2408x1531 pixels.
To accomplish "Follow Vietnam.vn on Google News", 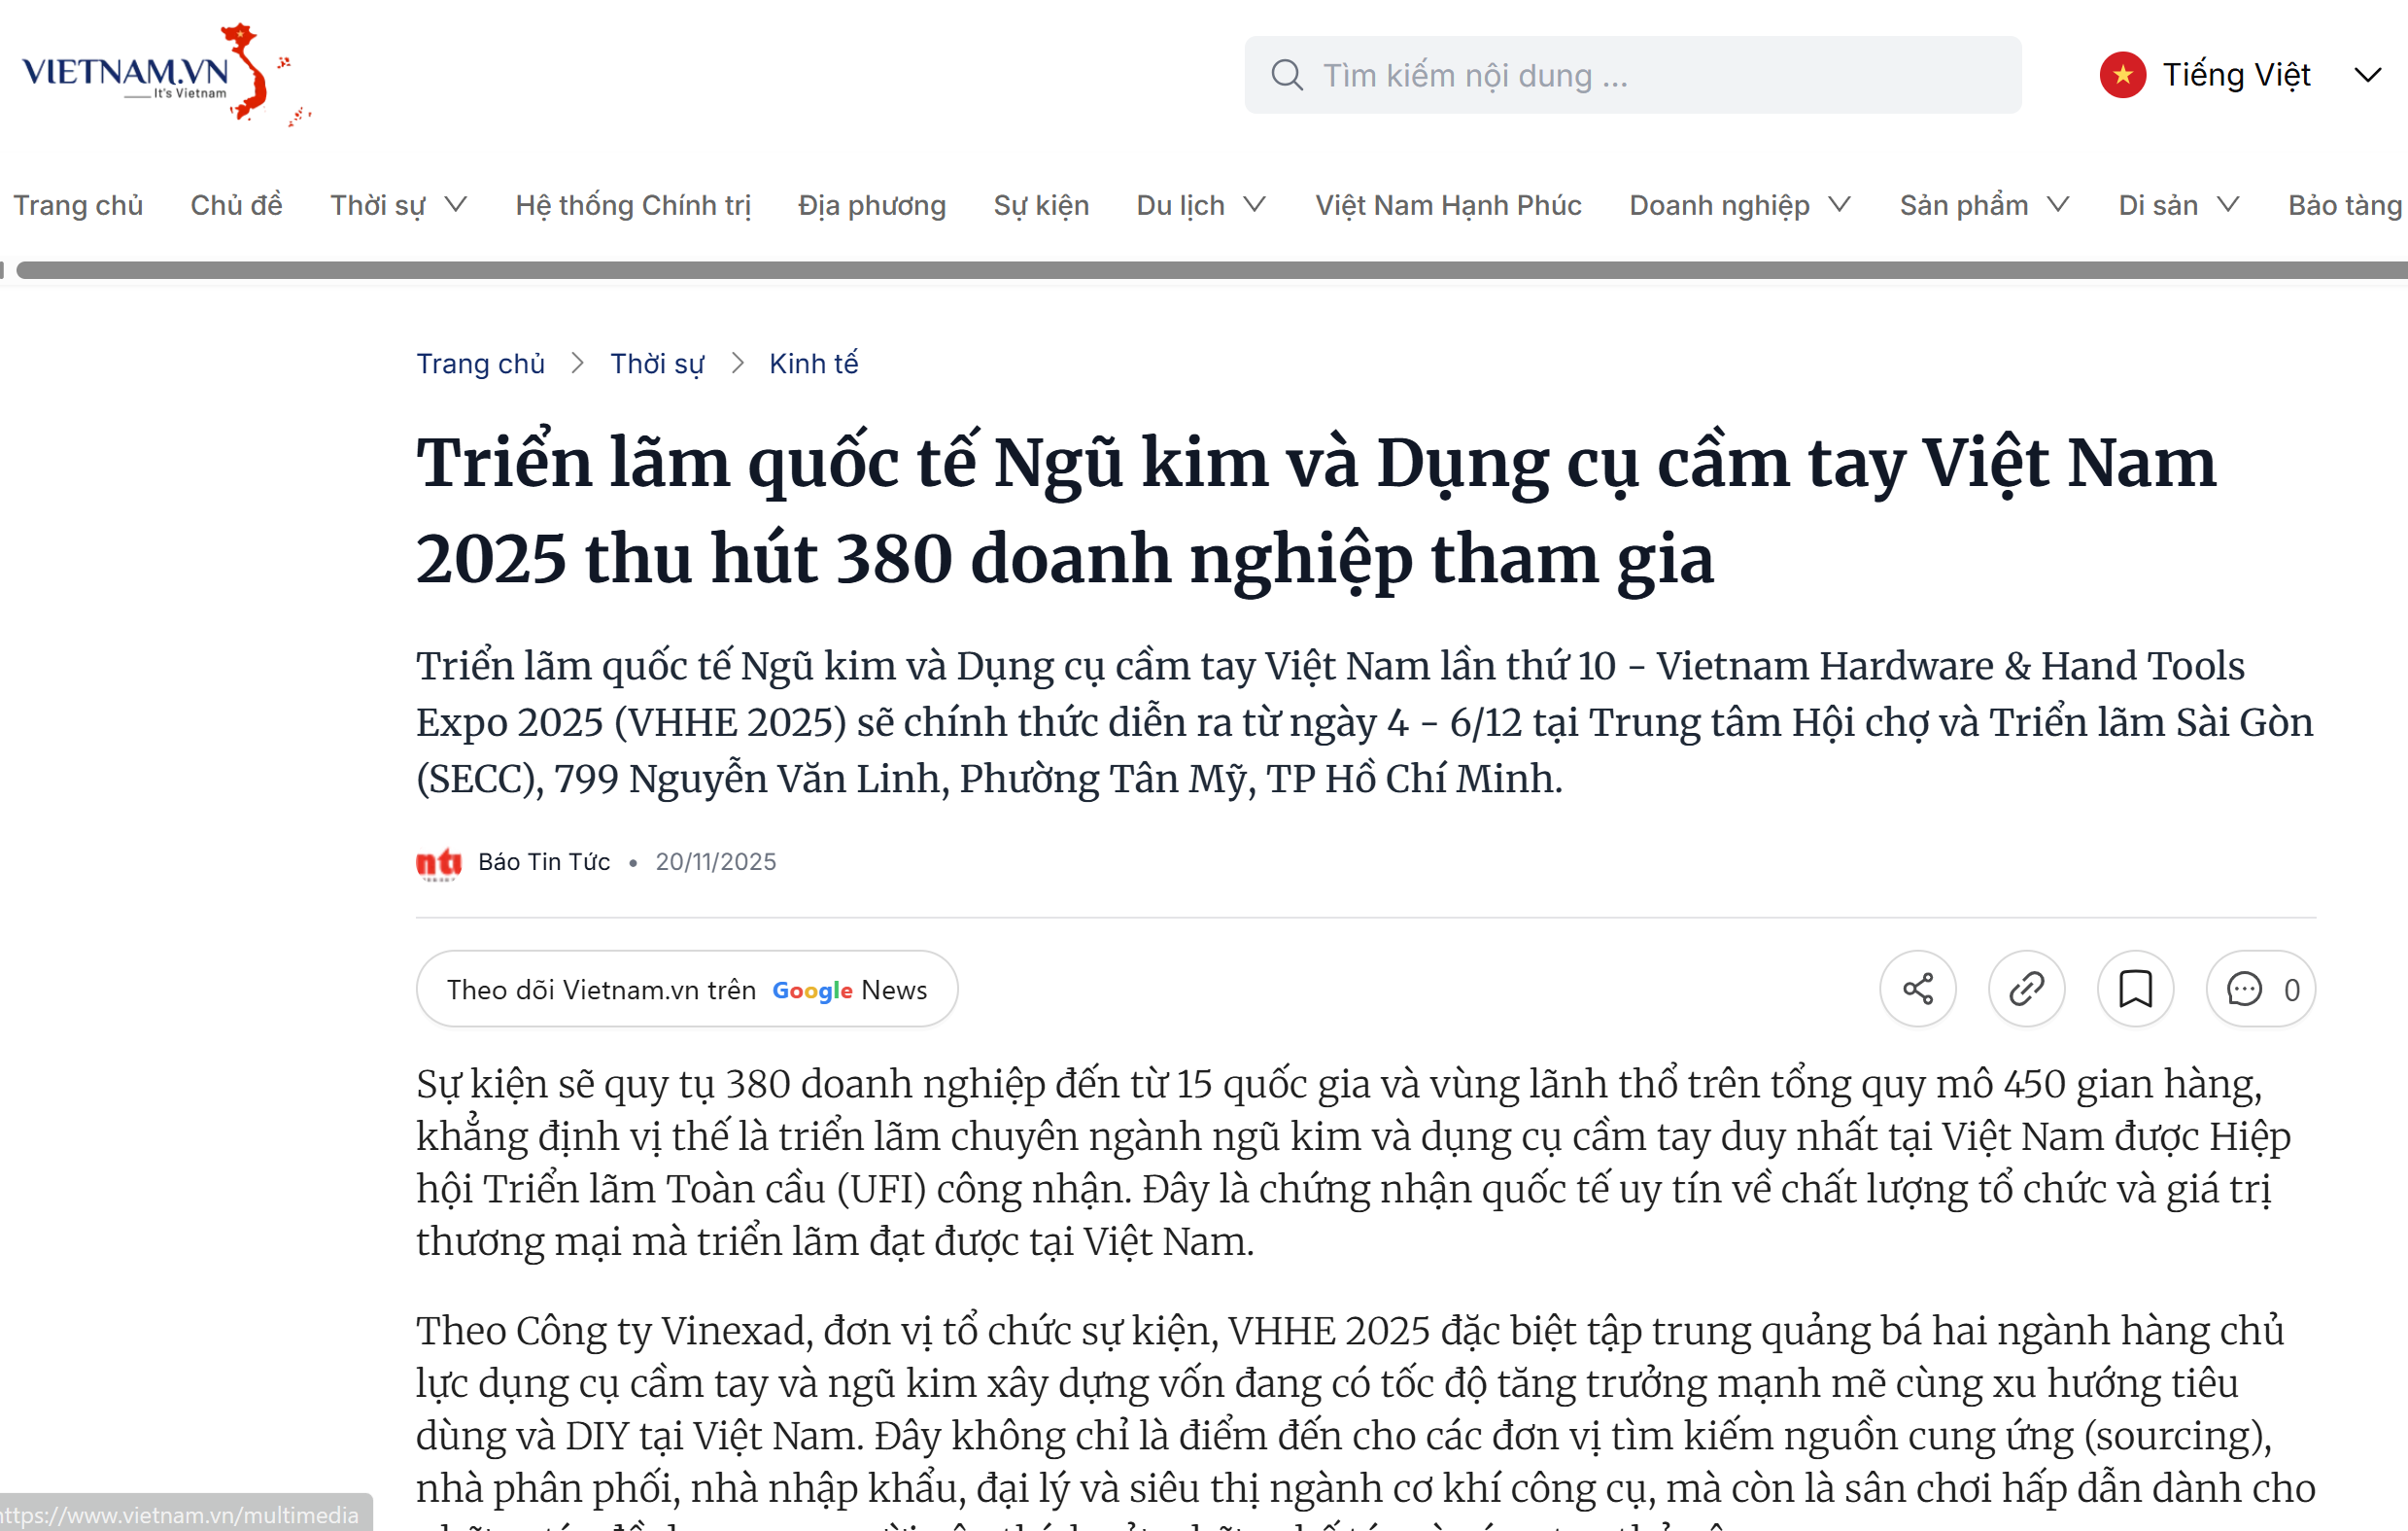I will [687, 989].
